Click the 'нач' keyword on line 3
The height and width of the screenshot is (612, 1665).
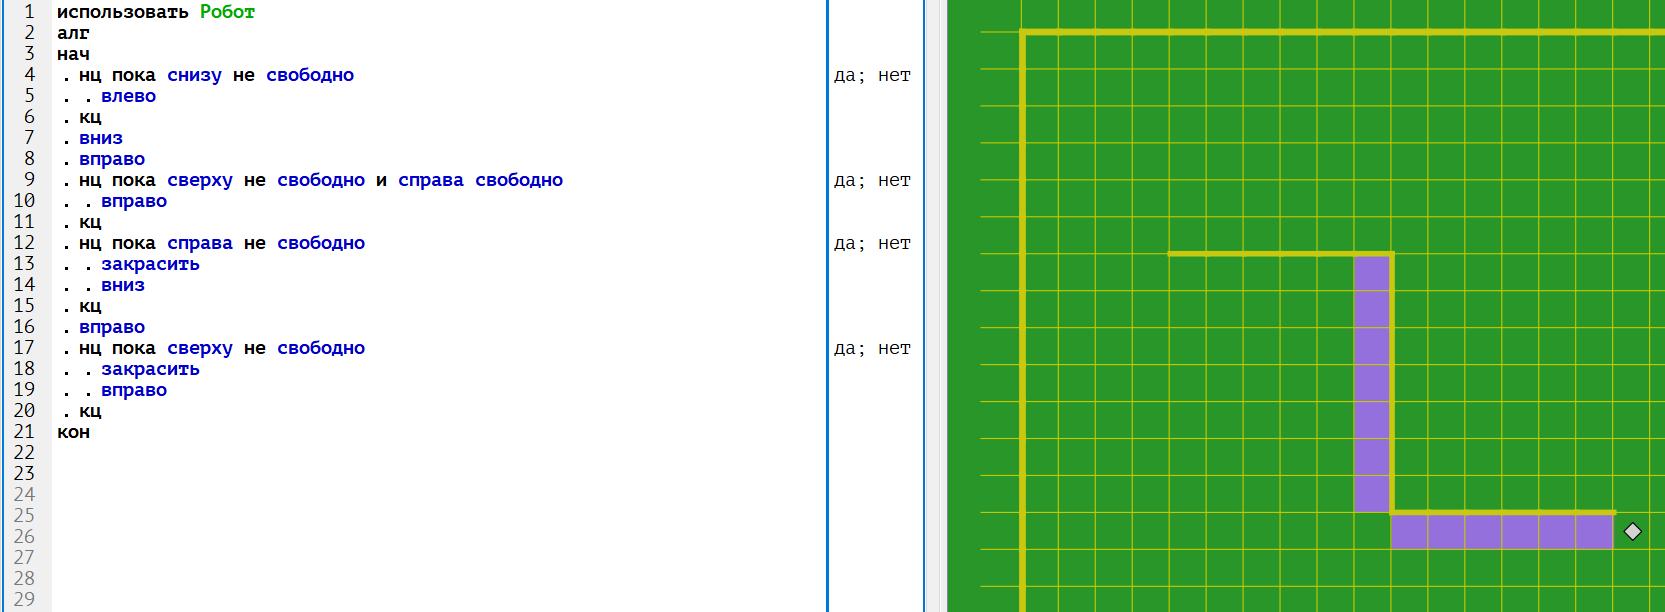click(73, 54)
